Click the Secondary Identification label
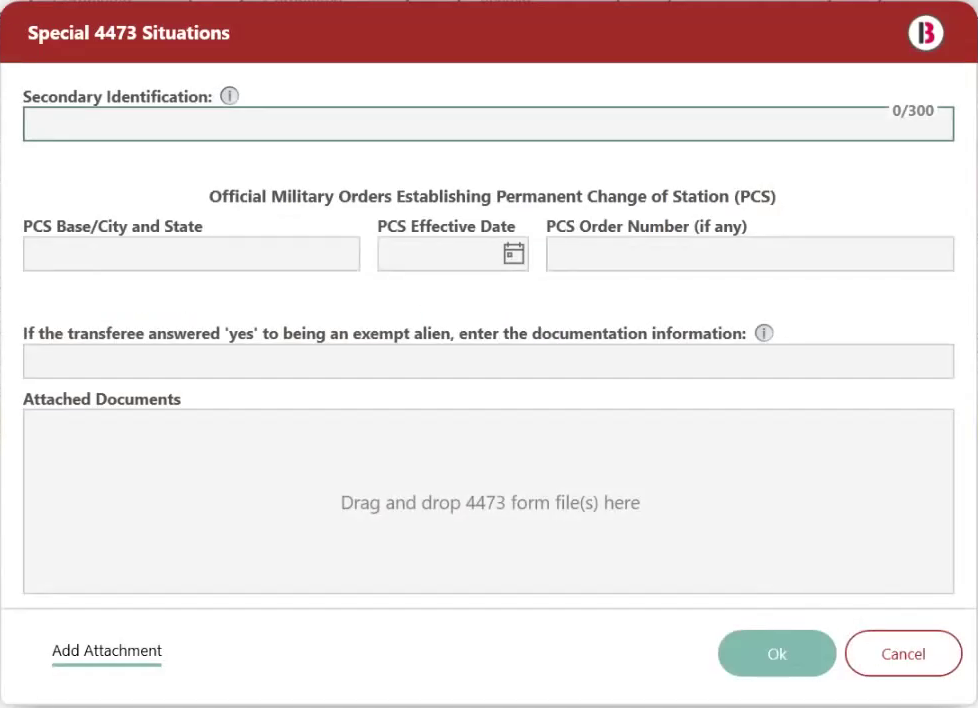The width and height of the screenshot is (978, 708). (118, 97)
